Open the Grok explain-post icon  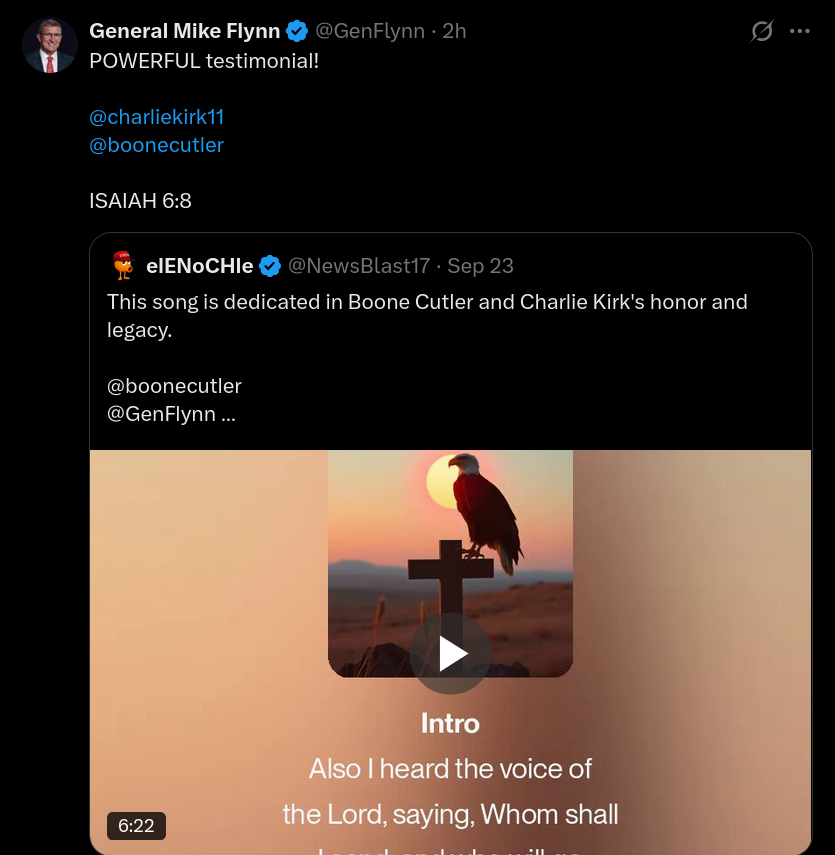coord(762,32)
